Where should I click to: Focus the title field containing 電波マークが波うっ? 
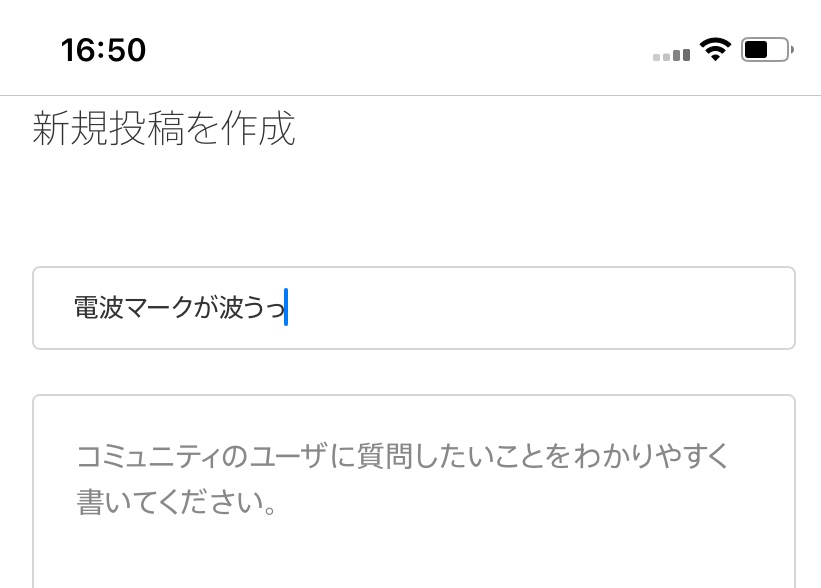(x=413, y=308)
